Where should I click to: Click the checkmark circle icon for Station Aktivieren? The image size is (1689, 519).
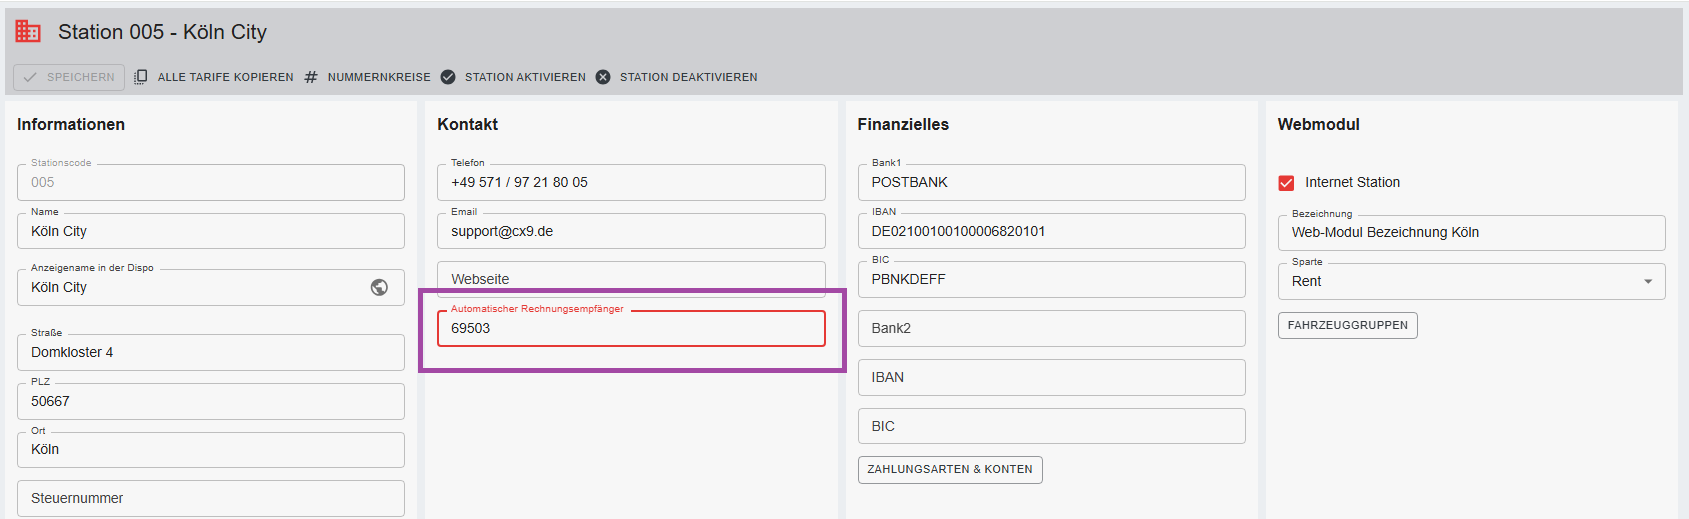[x=448, y=77]
